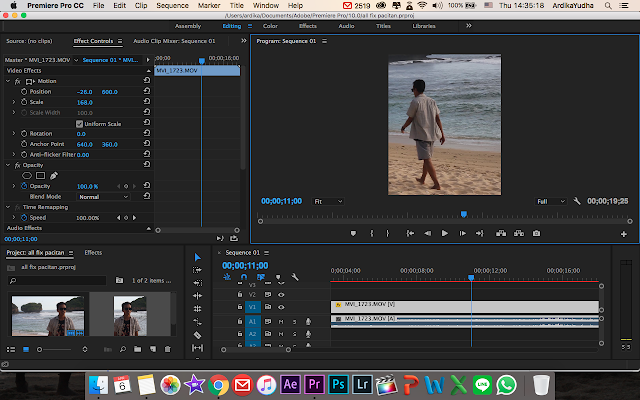Solo audio track A2
640x400 pixels.
(x=294, y=334)
